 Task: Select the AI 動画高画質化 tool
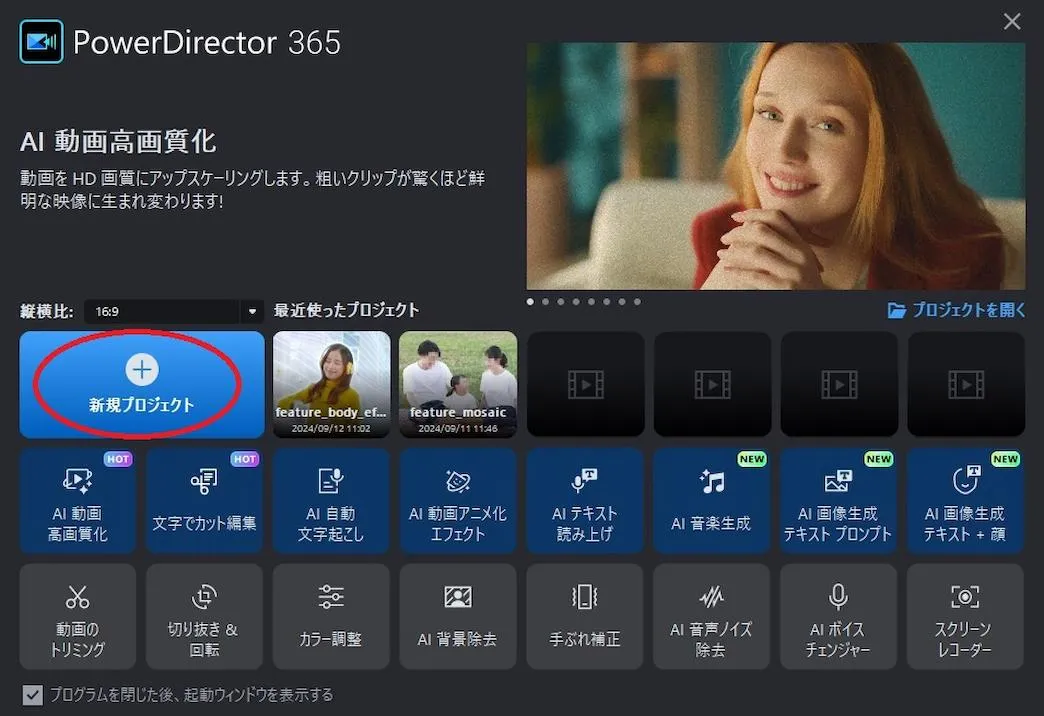77,500
